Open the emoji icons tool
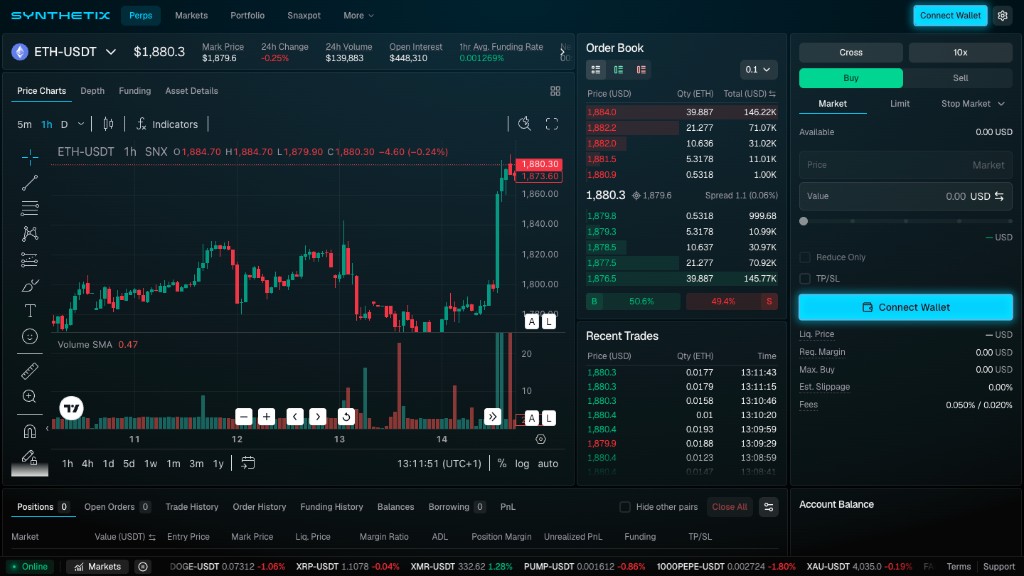This screenshot has height=576, width=1024. click(x=29, y=336)
